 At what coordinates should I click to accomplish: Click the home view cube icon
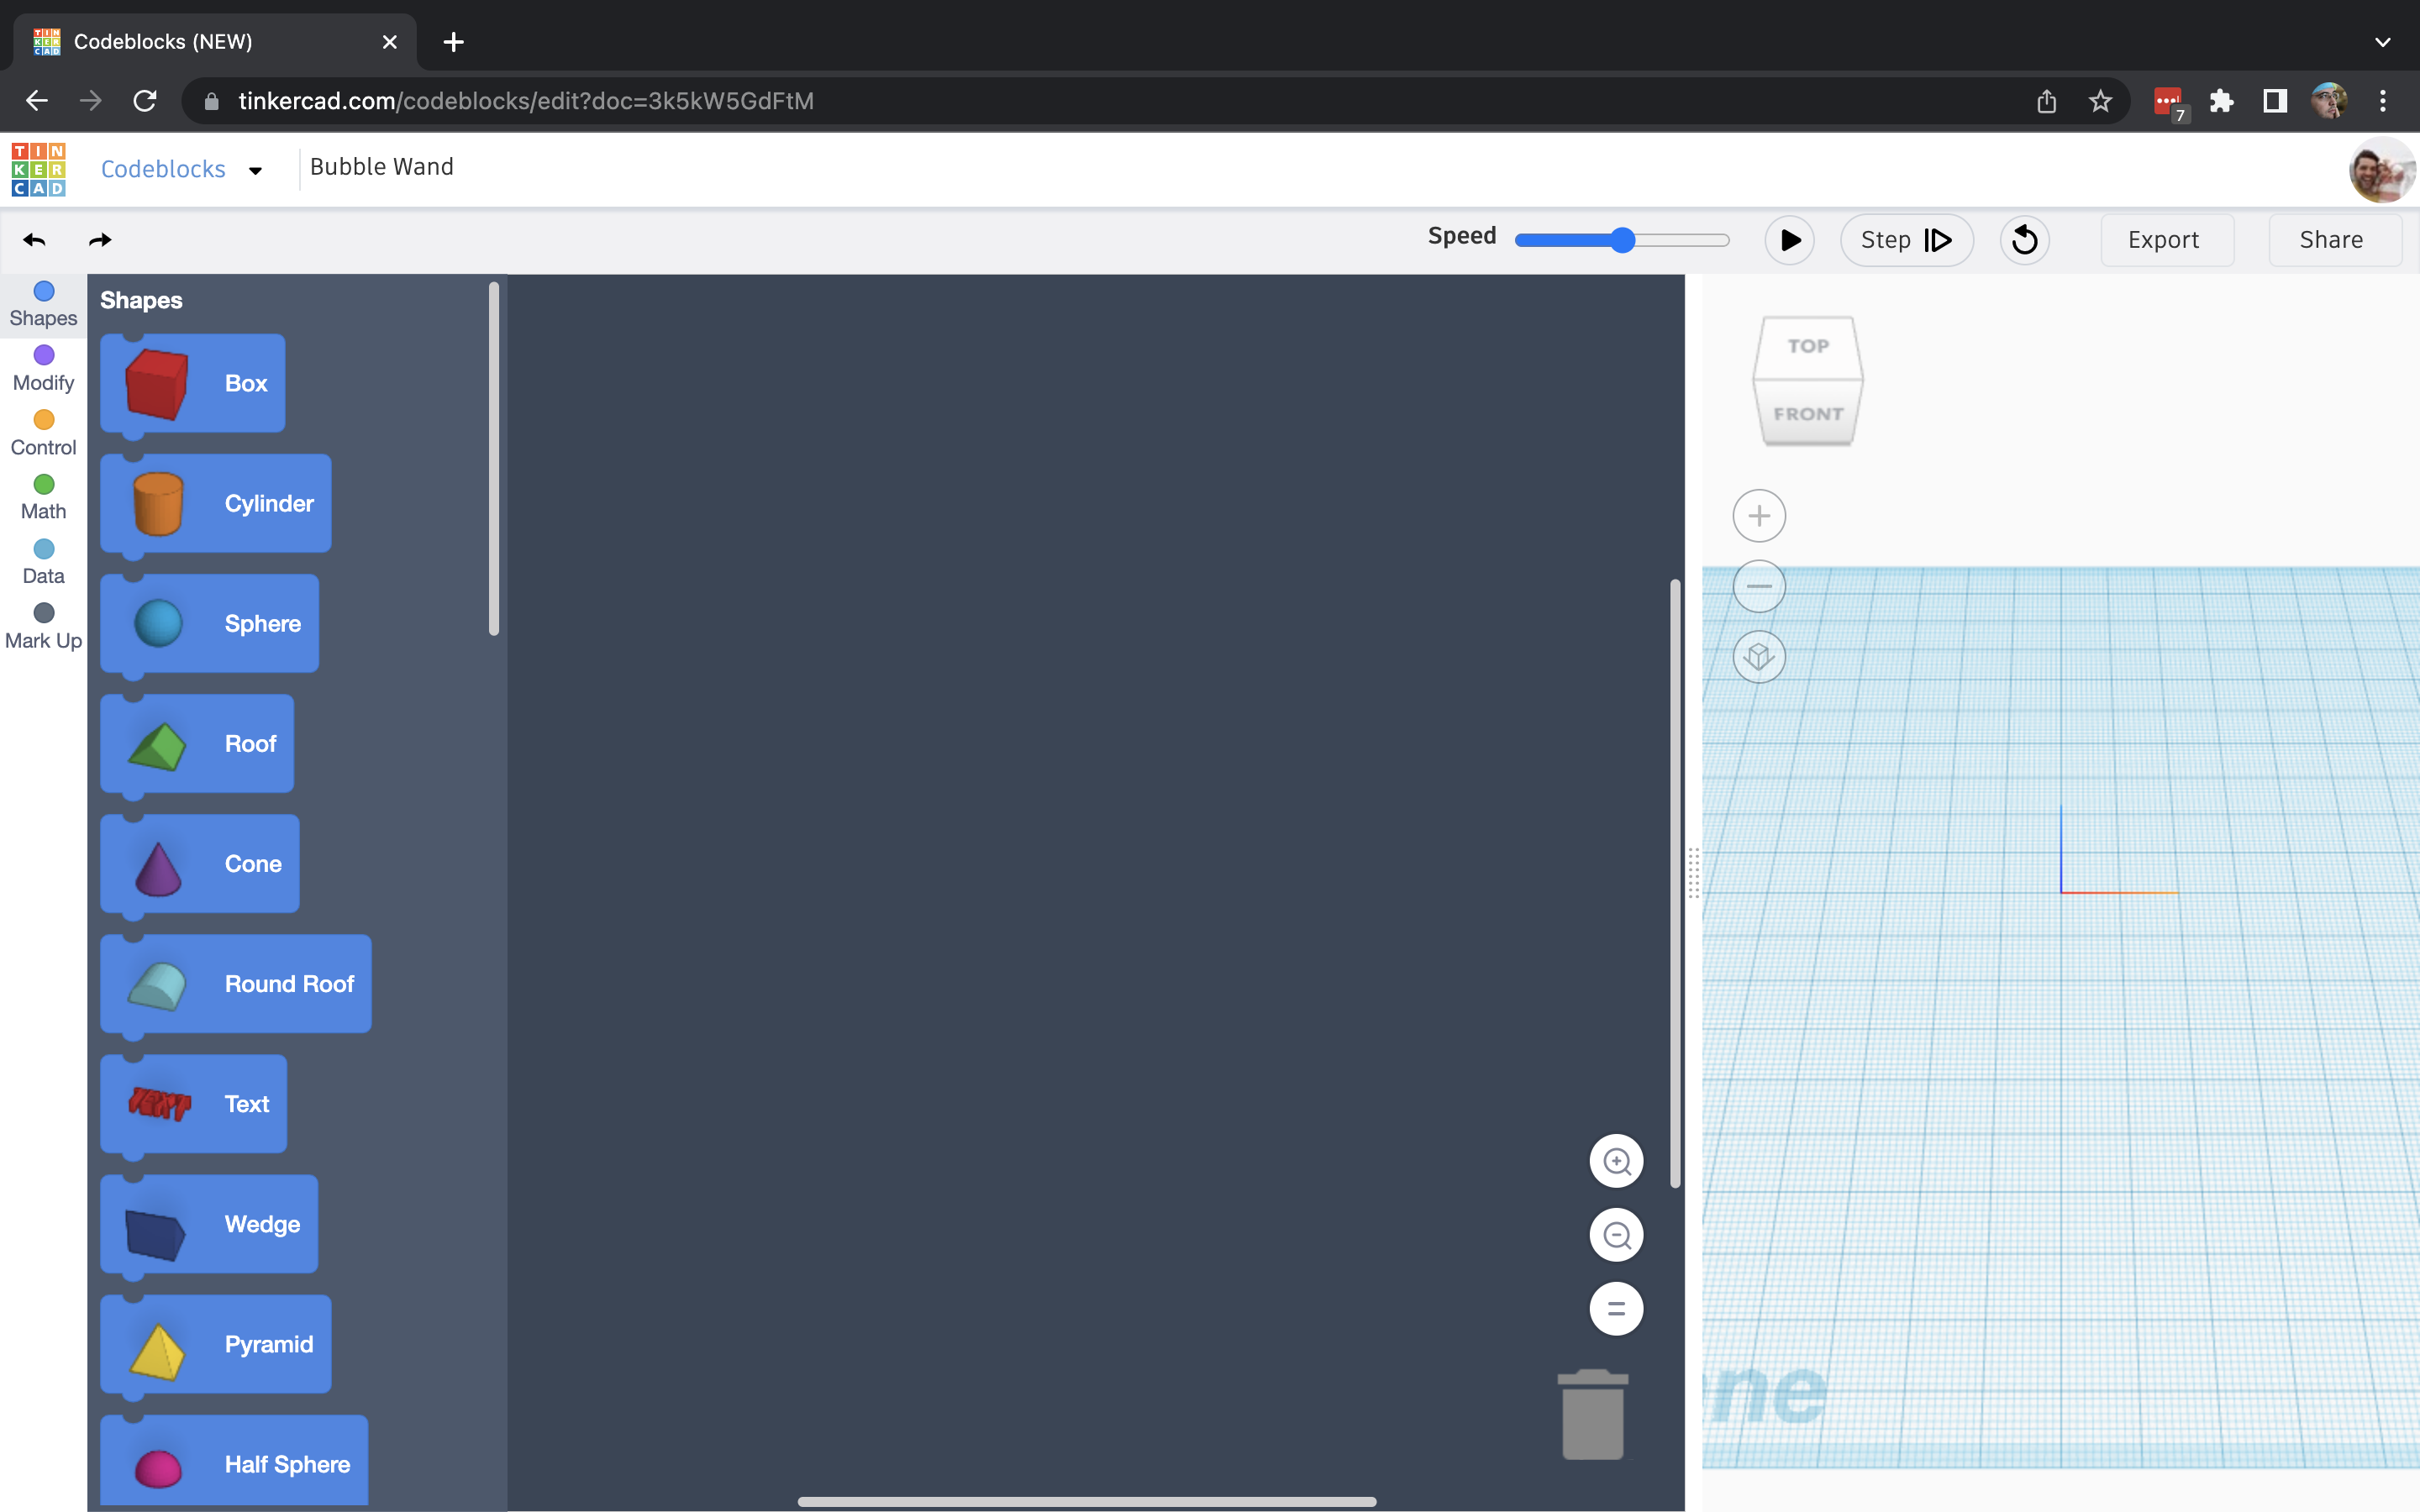pos(1759,657)
